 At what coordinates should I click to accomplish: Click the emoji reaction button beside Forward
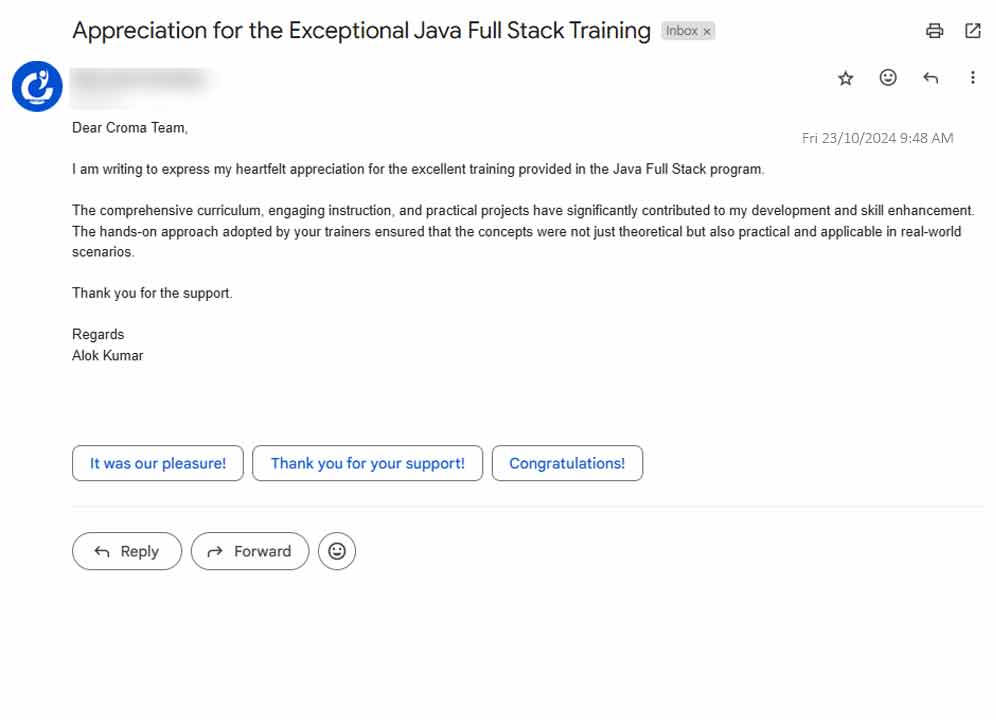[x=337, y=551]
